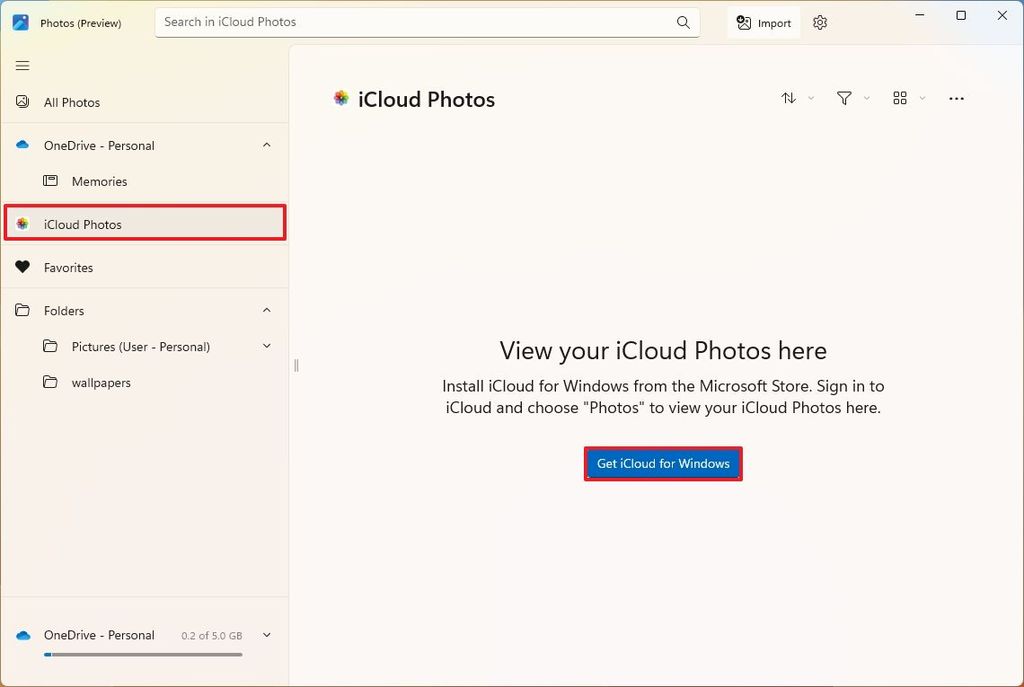The image size is (1024, 687).
Task: Open the See more ellipsis menu
Action: click(956, 98)
